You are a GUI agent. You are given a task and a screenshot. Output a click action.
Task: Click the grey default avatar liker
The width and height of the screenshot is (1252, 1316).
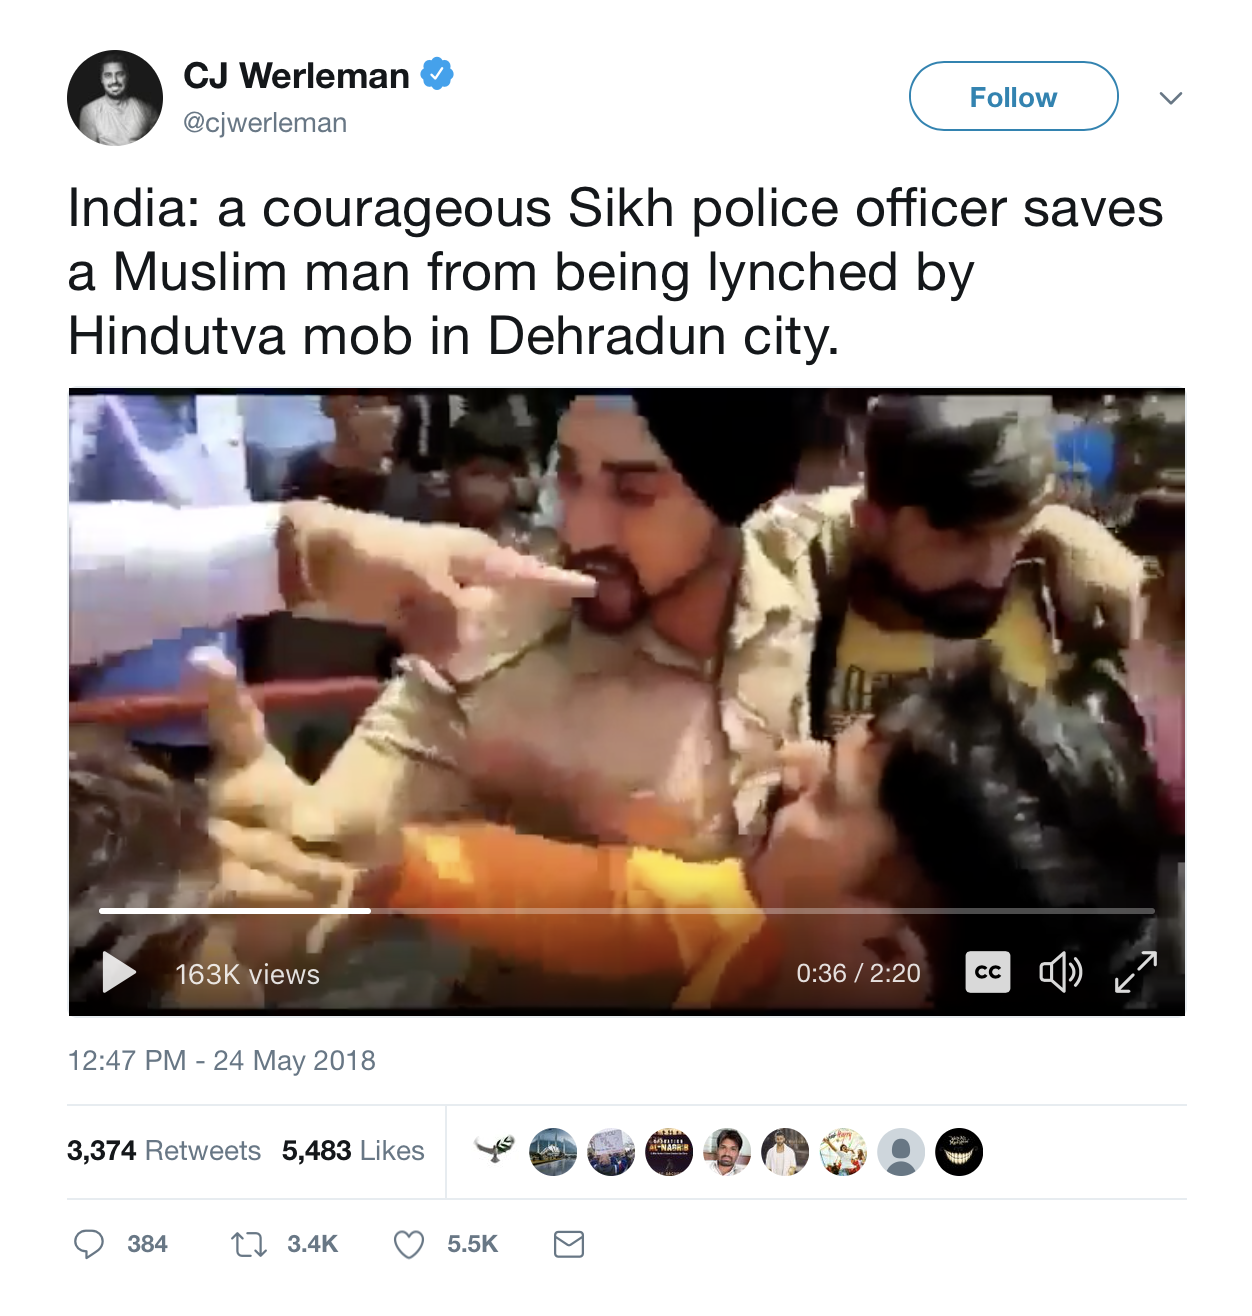pos(901,1152)
